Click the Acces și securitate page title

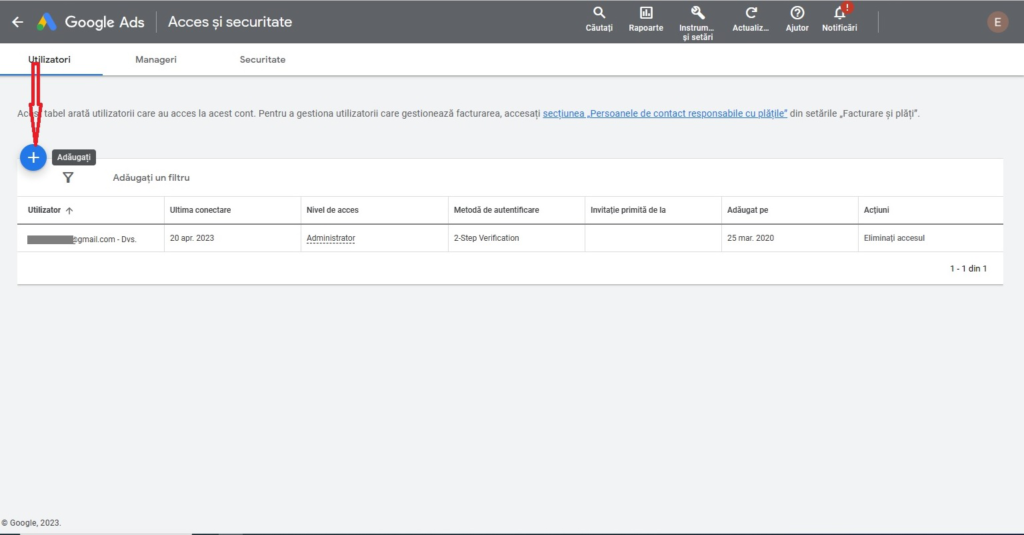(x=230, y=22)
